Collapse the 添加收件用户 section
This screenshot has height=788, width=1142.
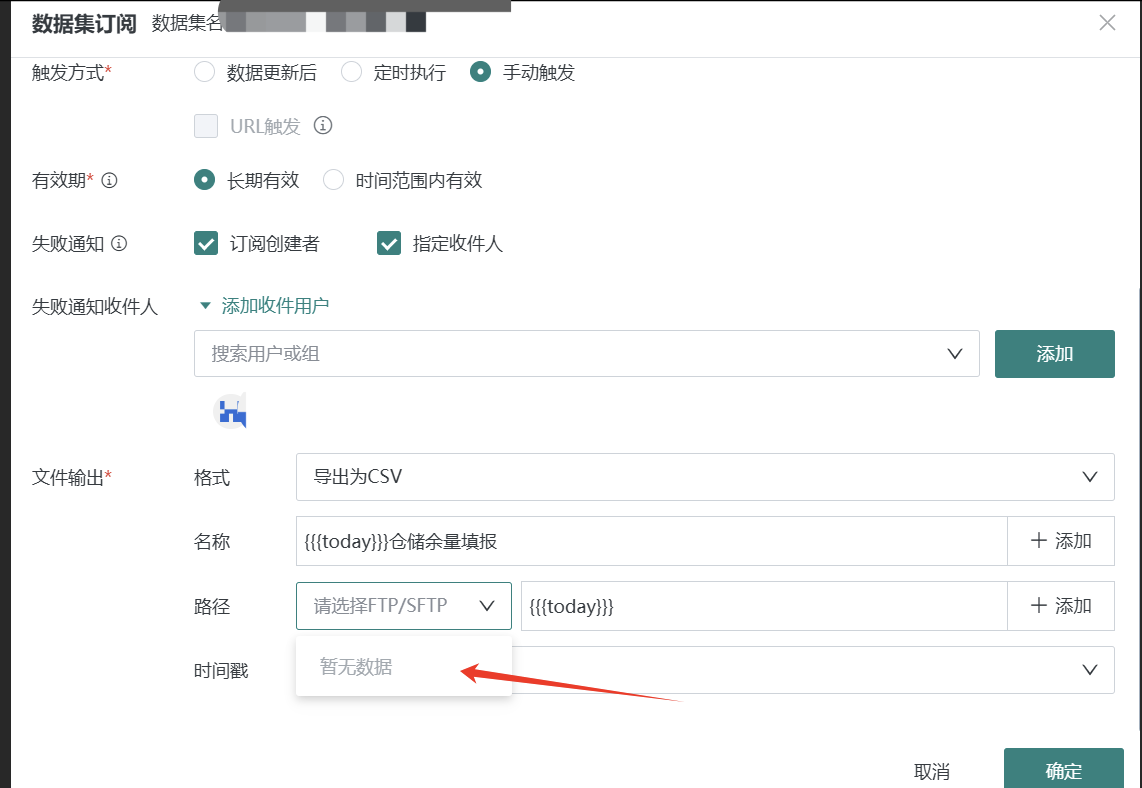pyautogui.click(x=206, y=307)
